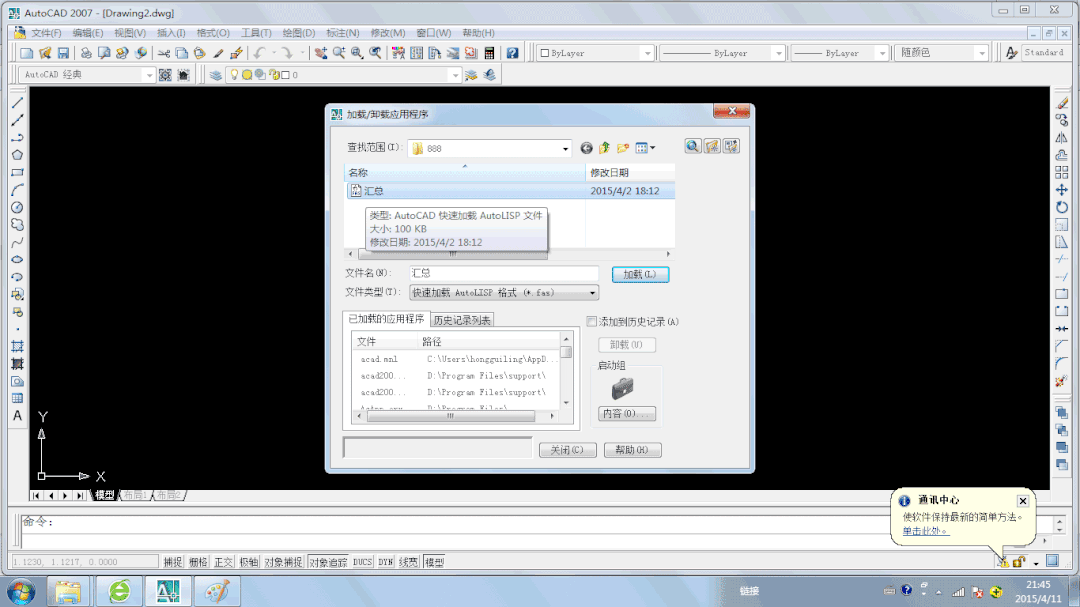1080x607 pixels.
Task: Click the Cut toolbar icon
Action: pyautogui.click(x=164, y=53)
